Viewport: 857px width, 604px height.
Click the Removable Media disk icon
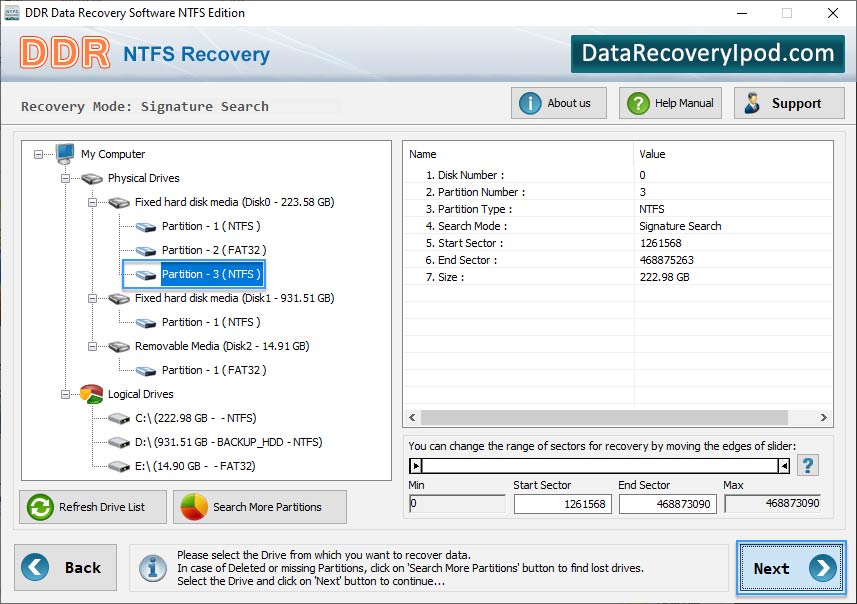click(x=119, y=347)
